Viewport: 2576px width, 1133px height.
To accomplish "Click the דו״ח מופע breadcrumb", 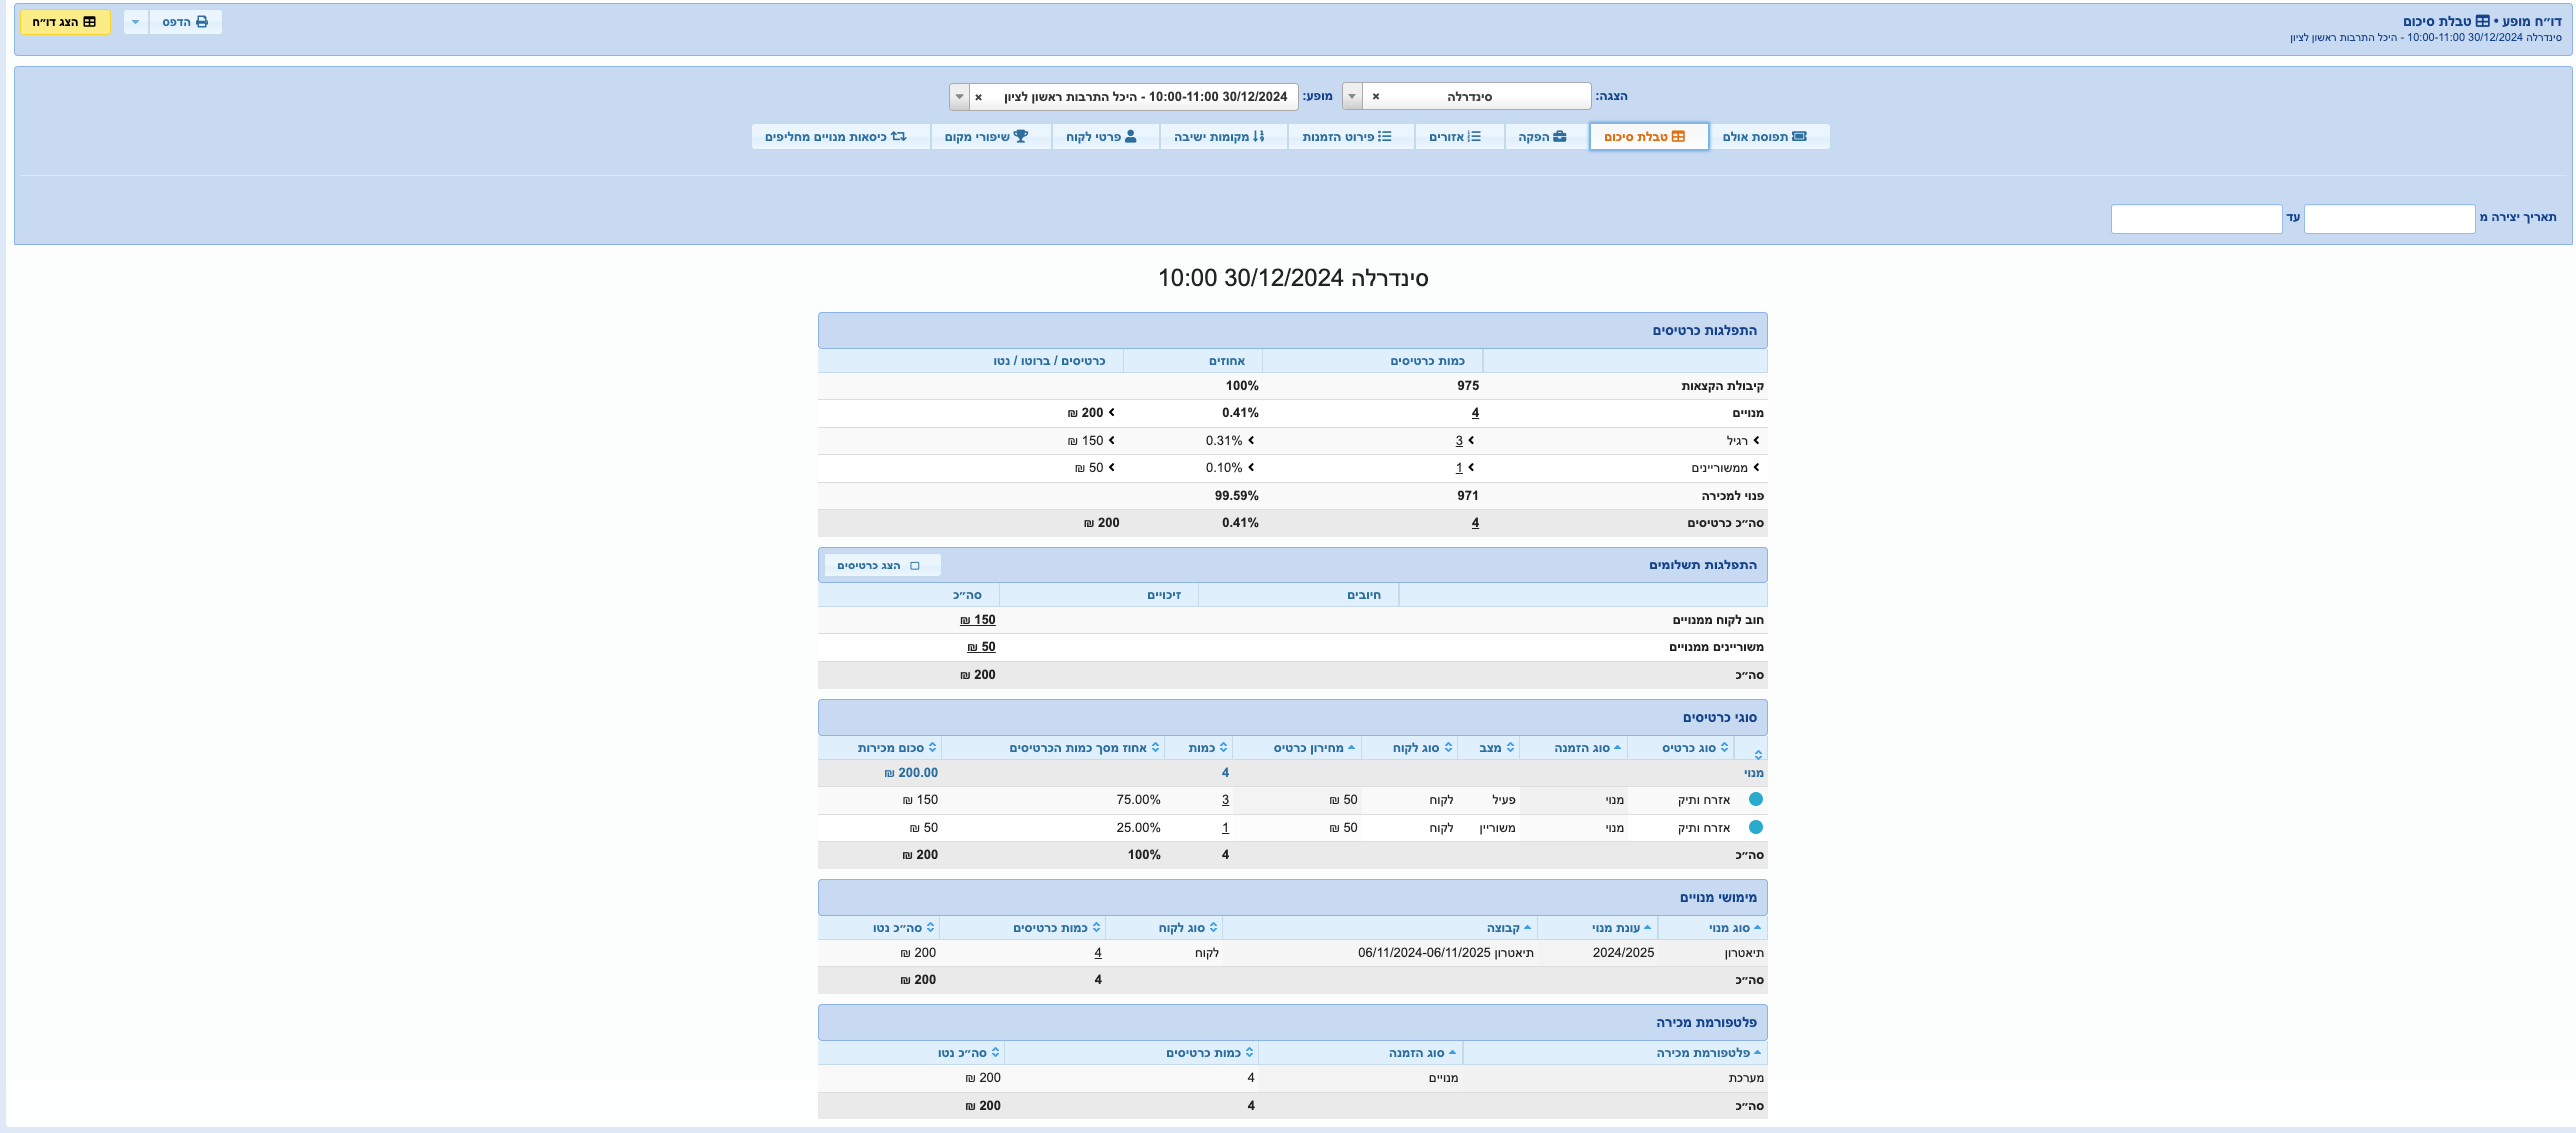I will (2533, 21).
